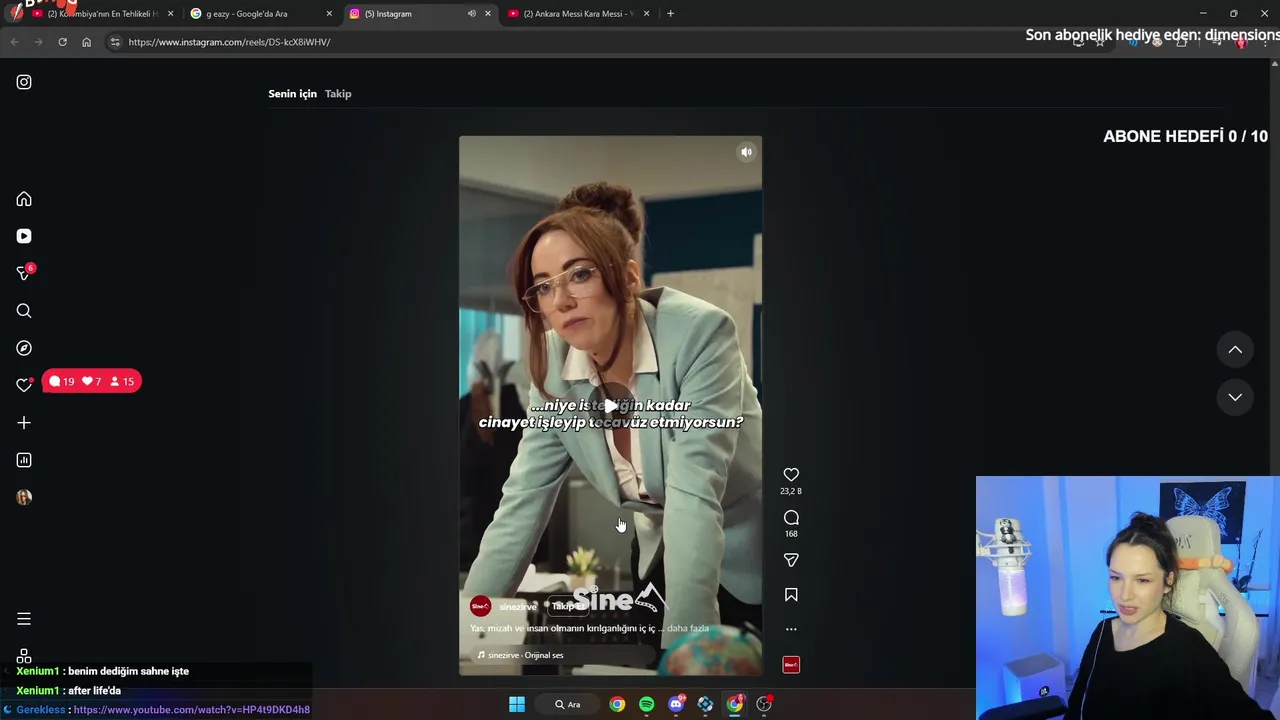Open taskbar search box Ara

[569, 704]
